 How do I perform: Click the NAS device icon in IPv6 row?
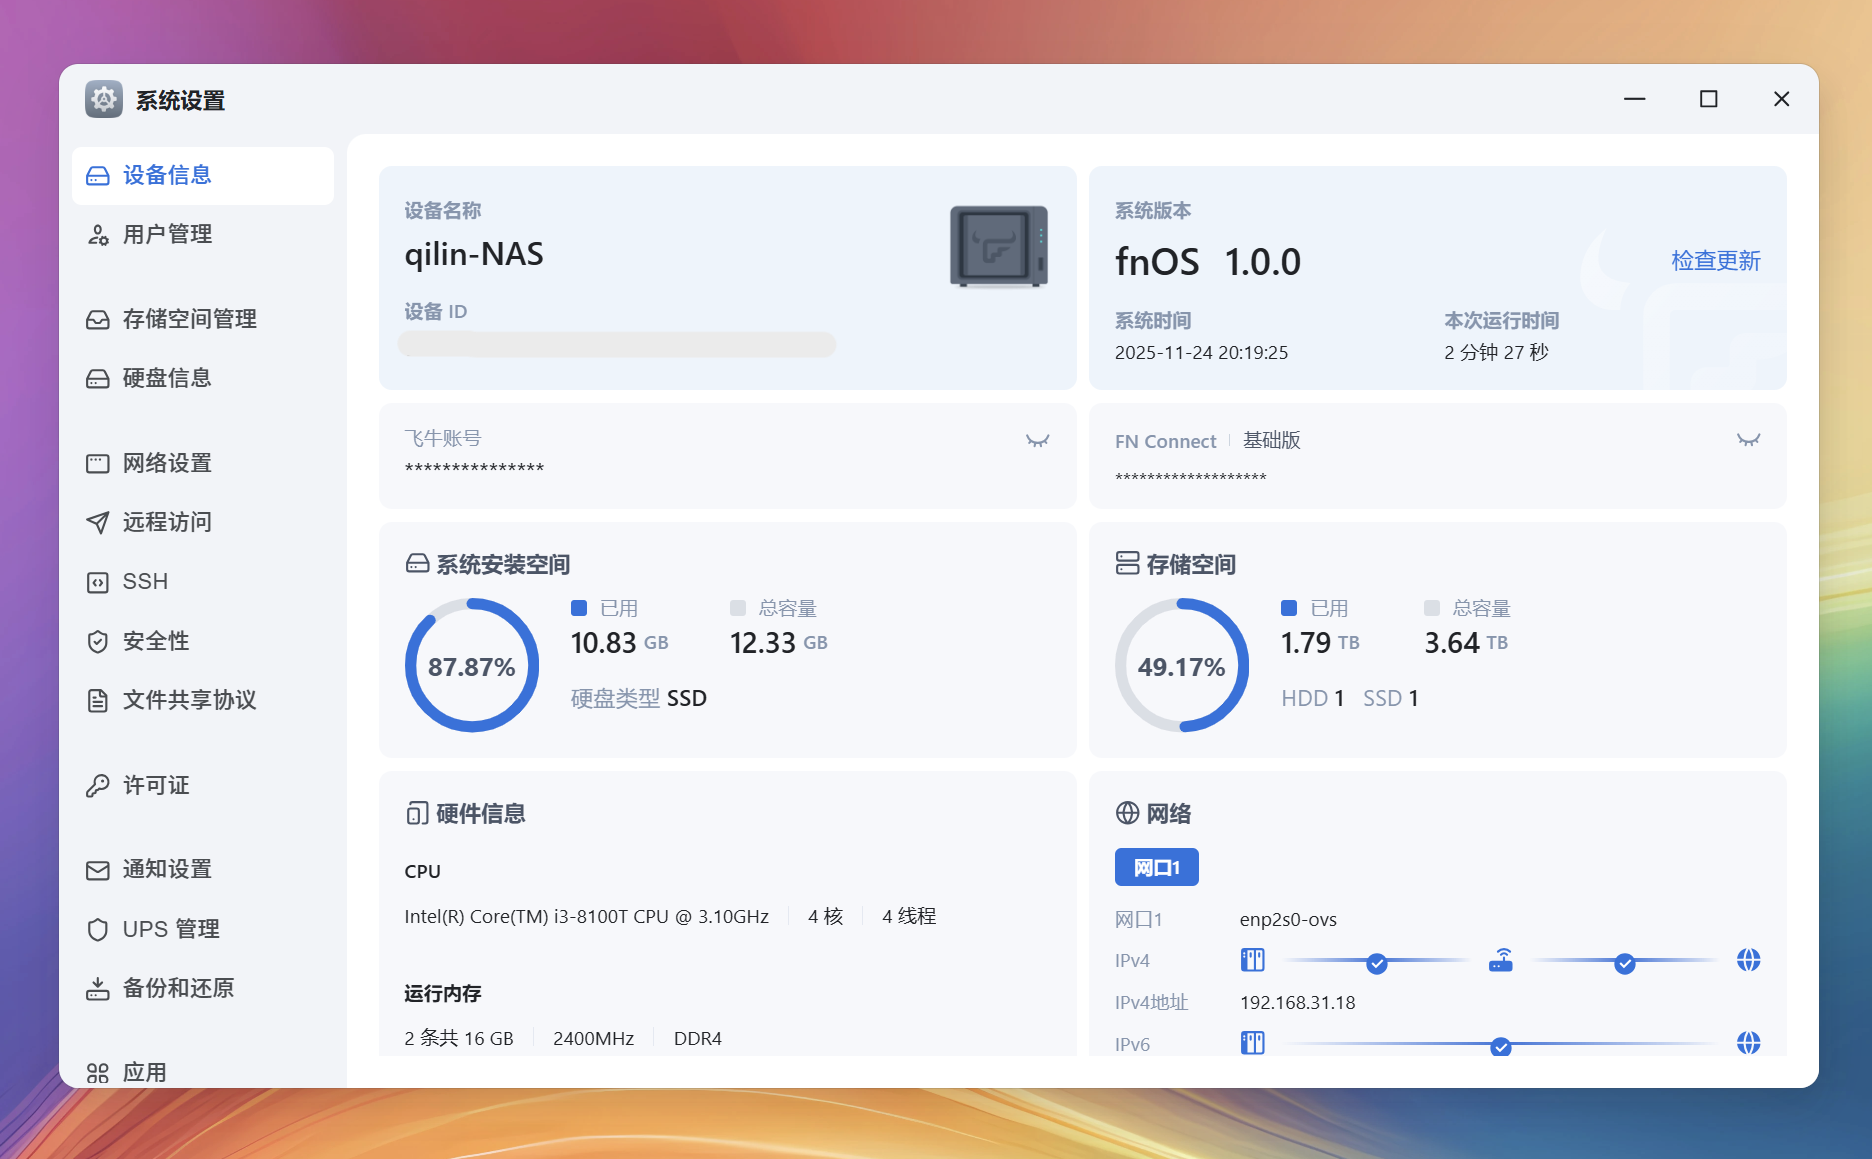coord(1252,1044)
